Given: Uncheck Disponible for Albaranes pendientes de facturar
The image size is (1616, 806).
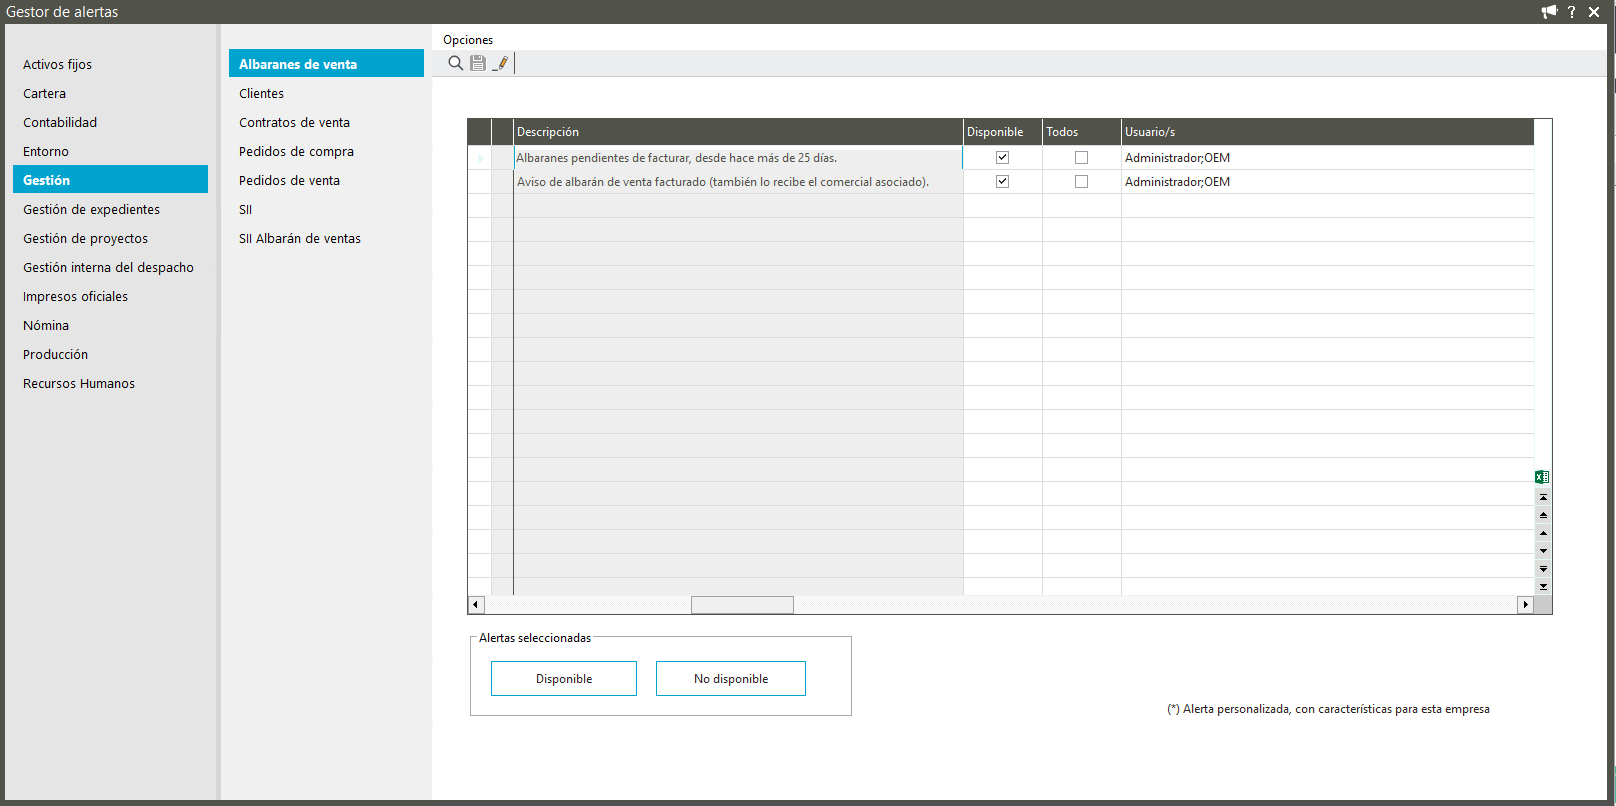Looking at the screenshot, I should (x=1002, y=158).
